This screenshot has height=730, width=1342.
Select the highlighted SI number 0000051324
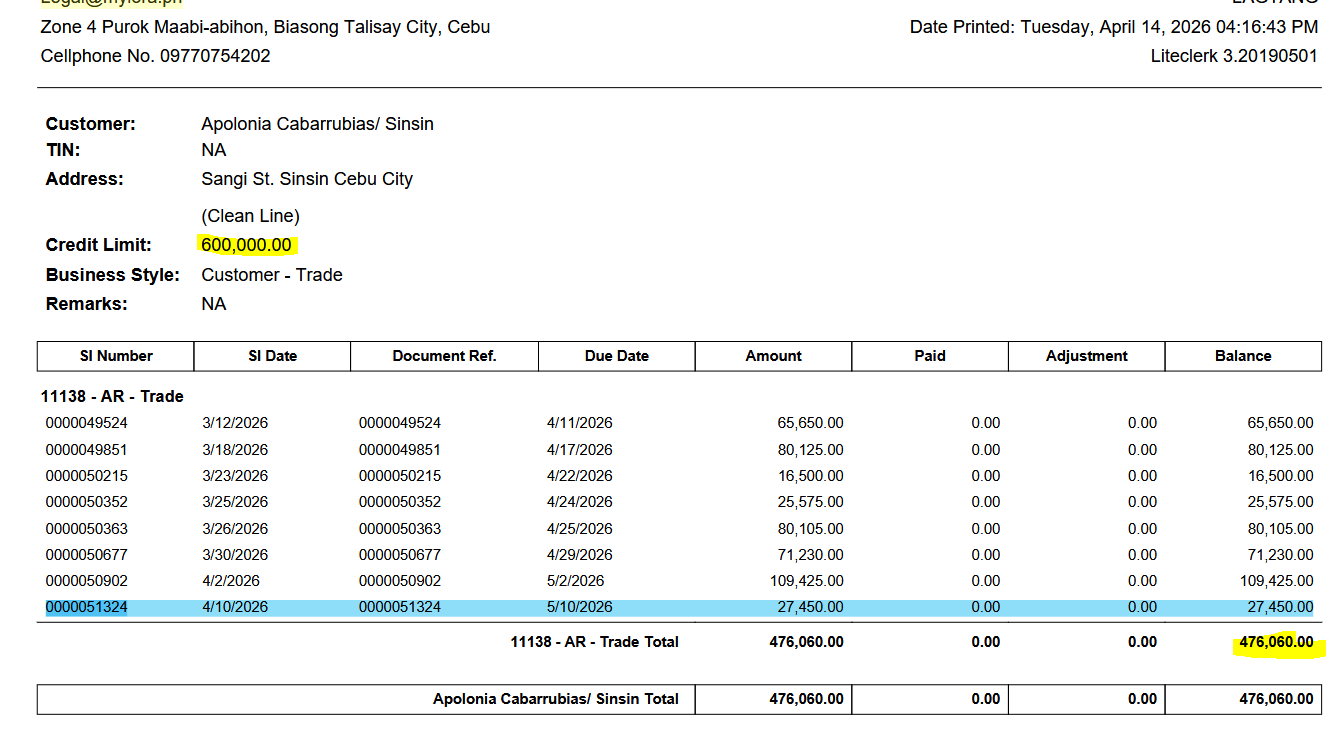click(x=87, y=607)
